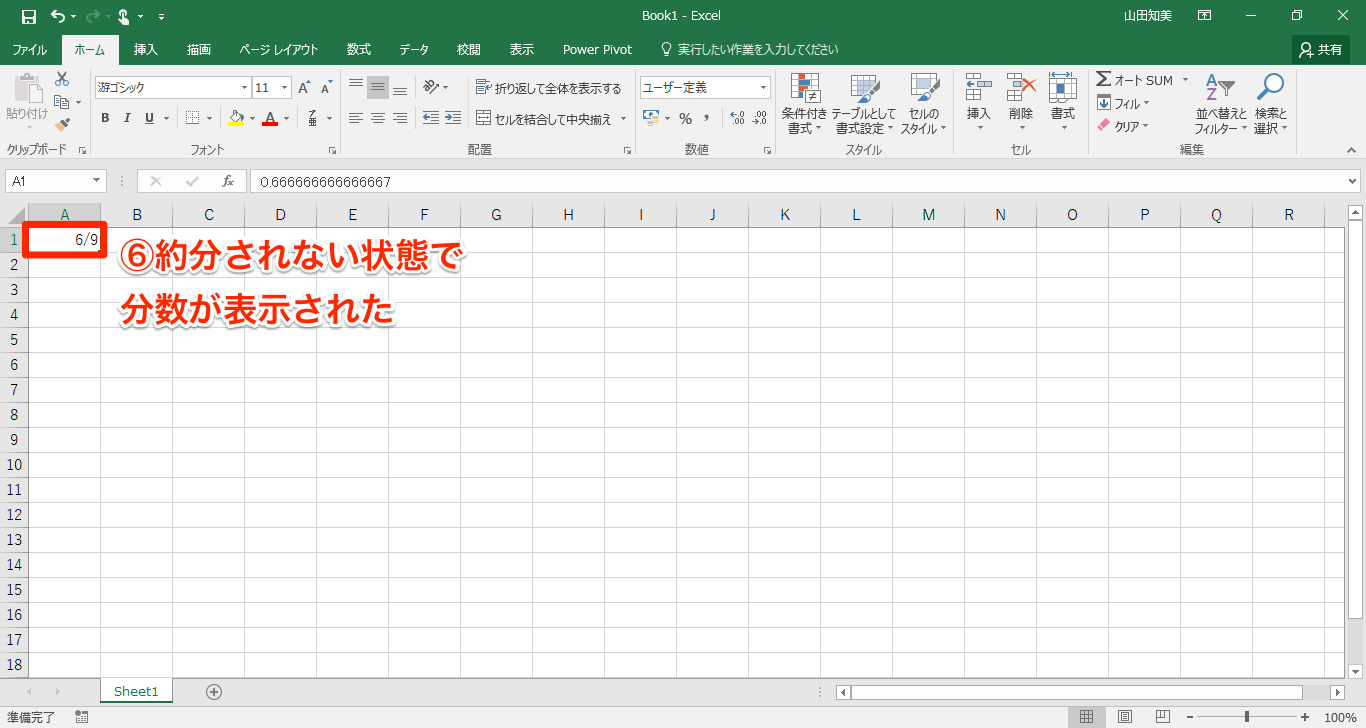1366x728 pixels.
Task: Open the Customize Quick Access Toolbar dropdown
Action: click(x=162, y=17)
